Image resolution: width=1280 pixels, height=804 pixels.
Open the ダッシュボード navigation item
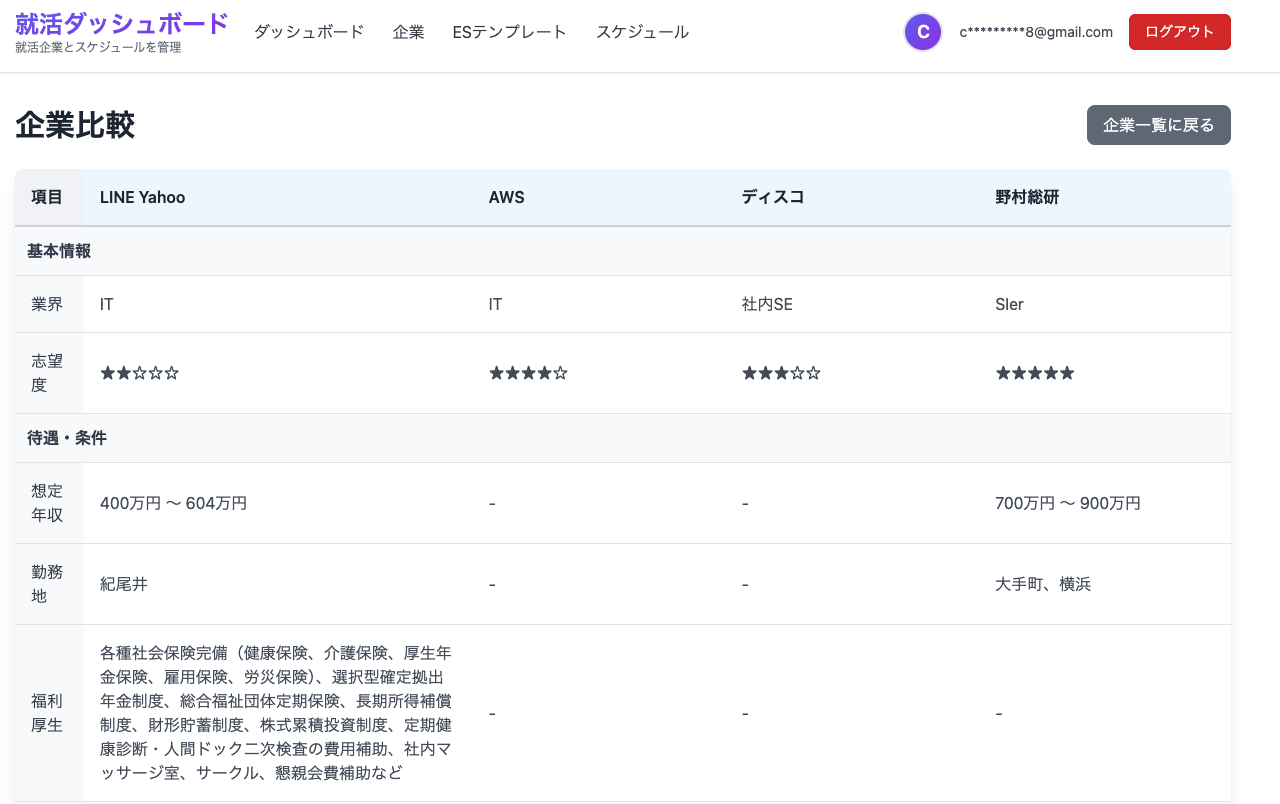click(x=309, y=32)
